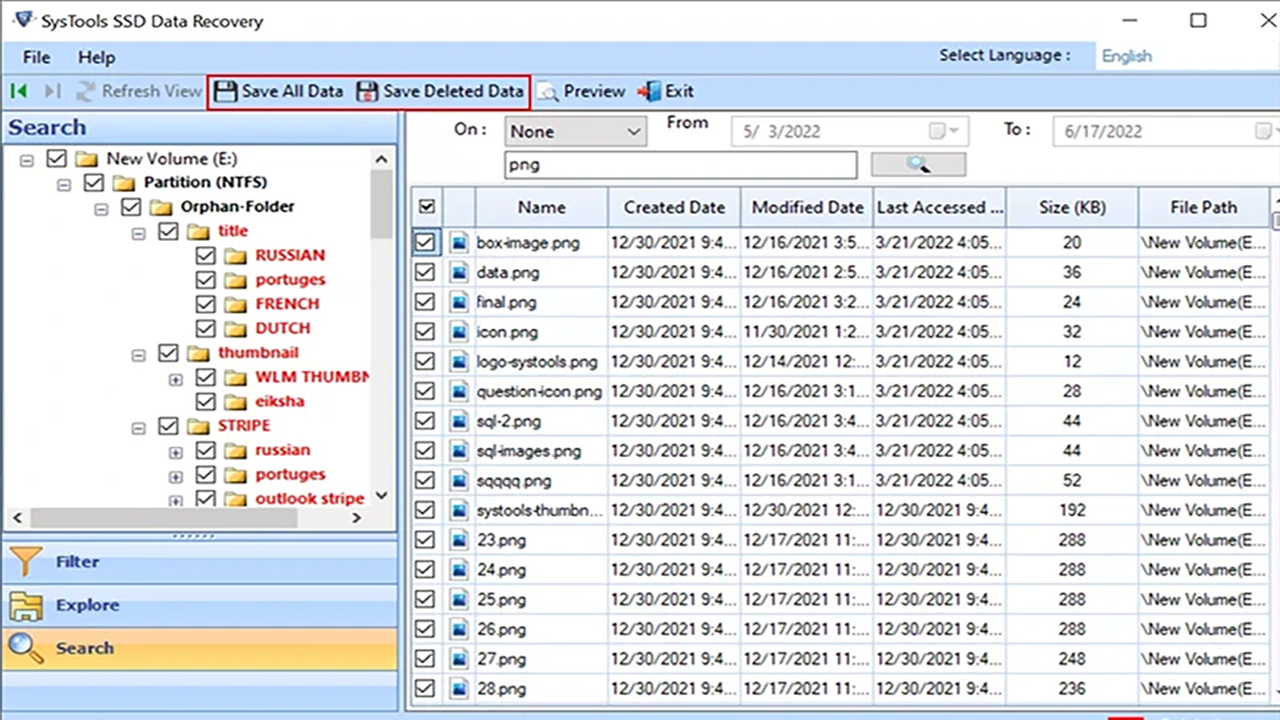Expand the outlook stripe folder node
1280x720 pixels.
[175, 500]
